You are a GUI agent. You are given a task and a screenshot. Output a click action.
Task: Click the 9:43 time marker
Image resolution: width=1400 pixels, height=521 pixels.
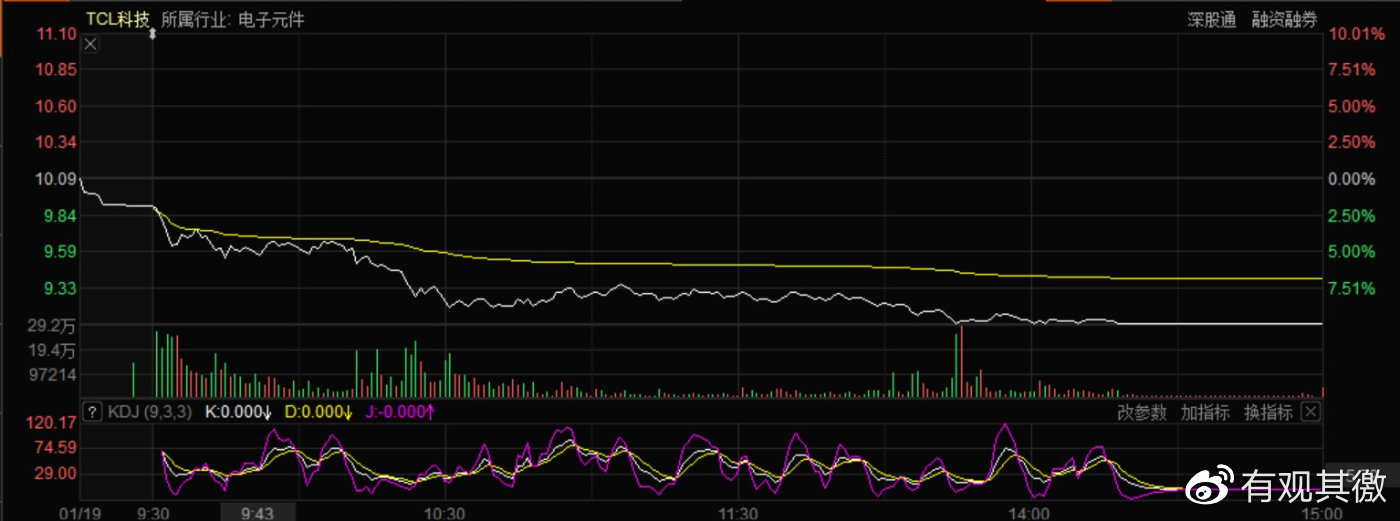(x=259, y=512)
